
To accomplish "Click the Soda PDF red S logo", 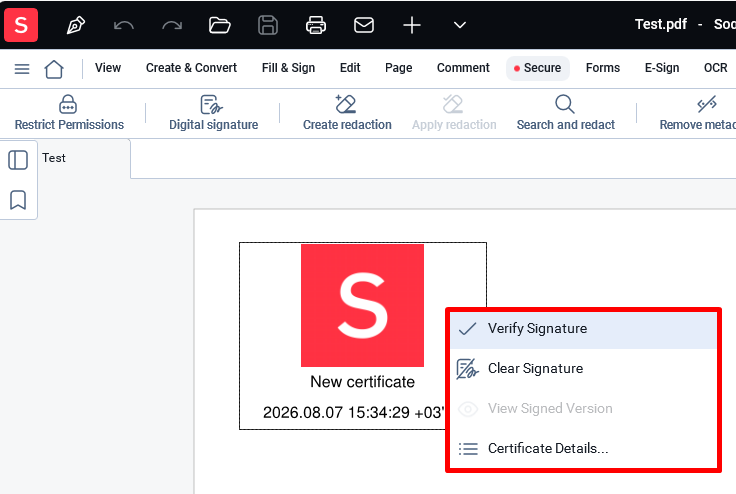I will tap(21, 24).
